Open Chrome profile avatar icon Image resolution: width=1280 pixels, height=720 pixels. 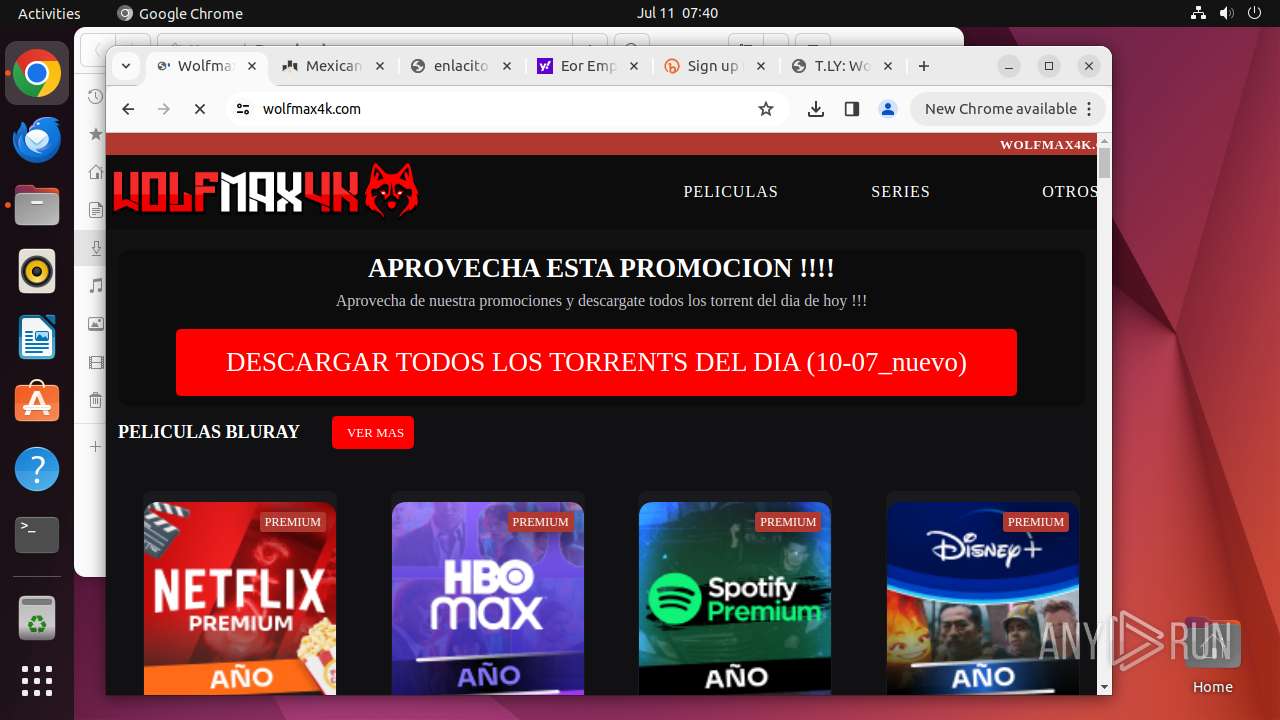888,109
